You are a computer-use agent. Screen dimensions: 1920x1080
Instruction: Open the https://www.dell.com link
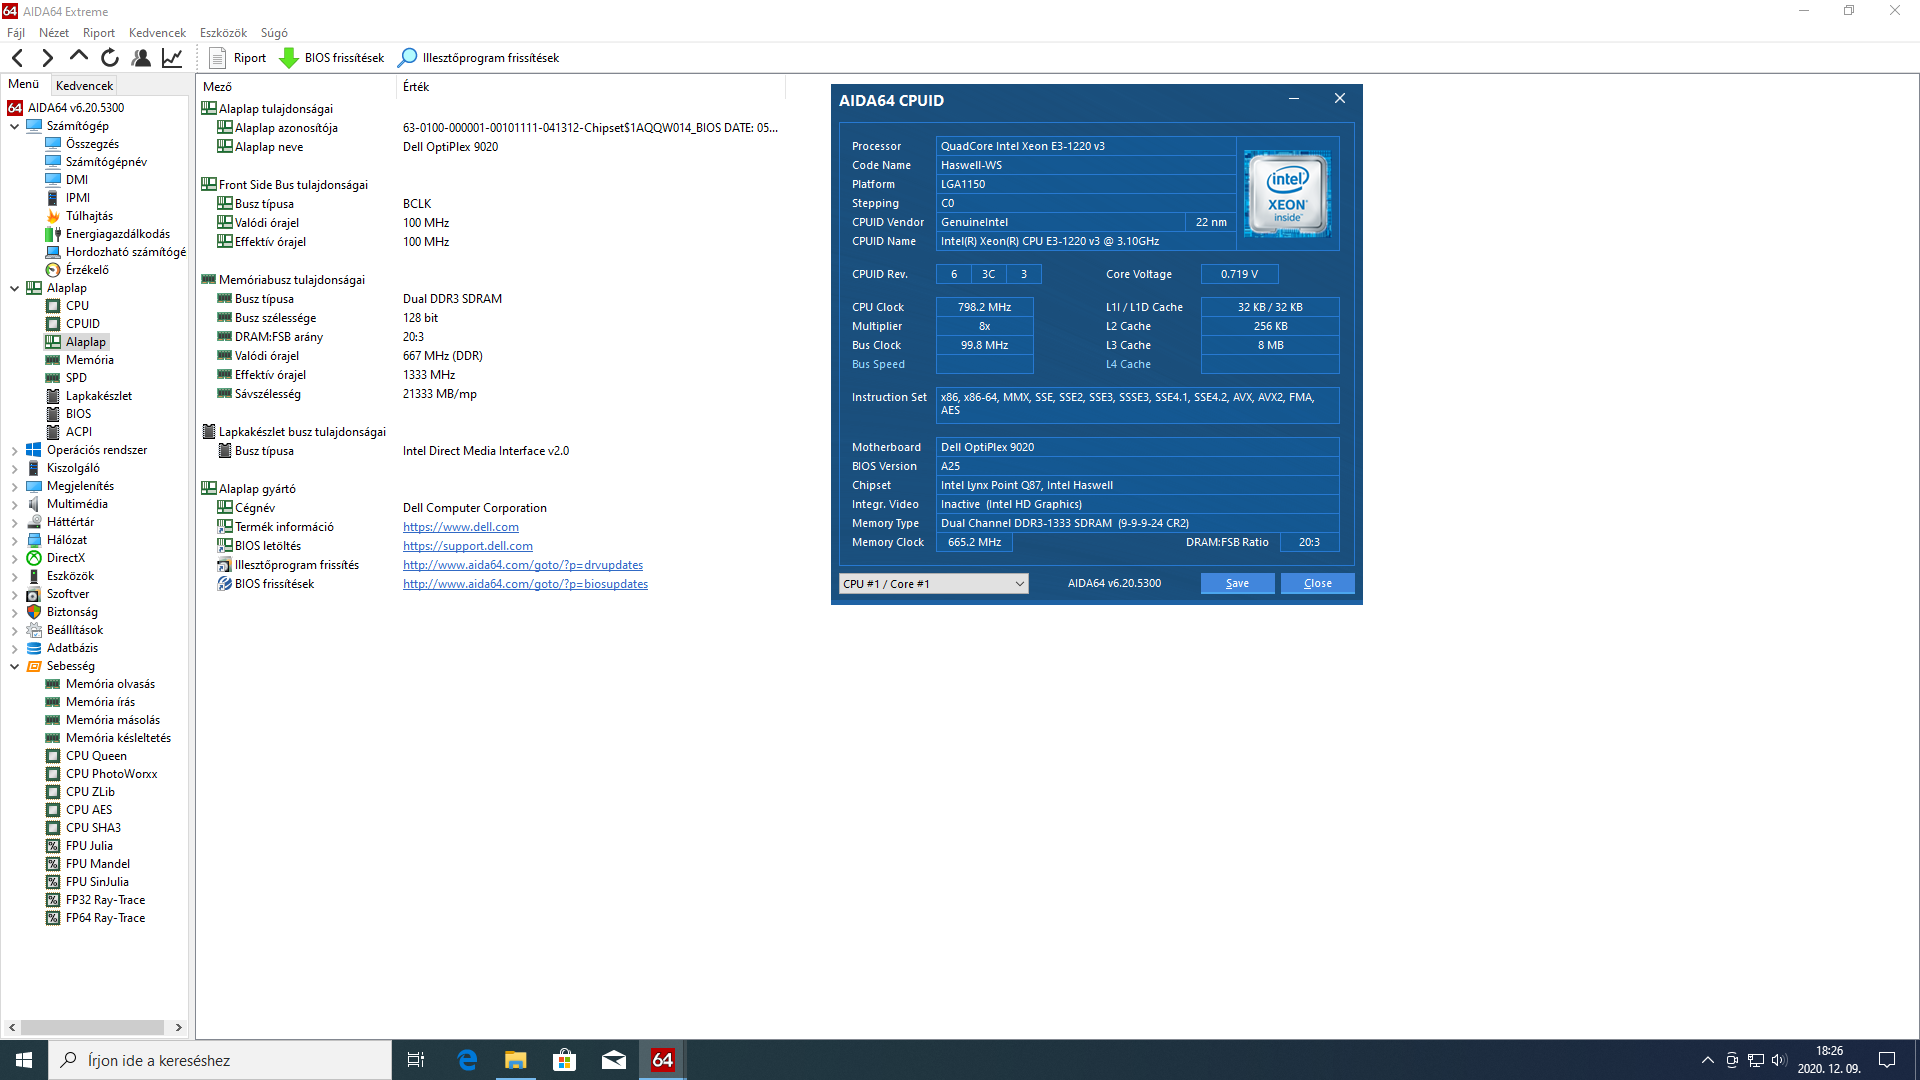pos(461,527)
